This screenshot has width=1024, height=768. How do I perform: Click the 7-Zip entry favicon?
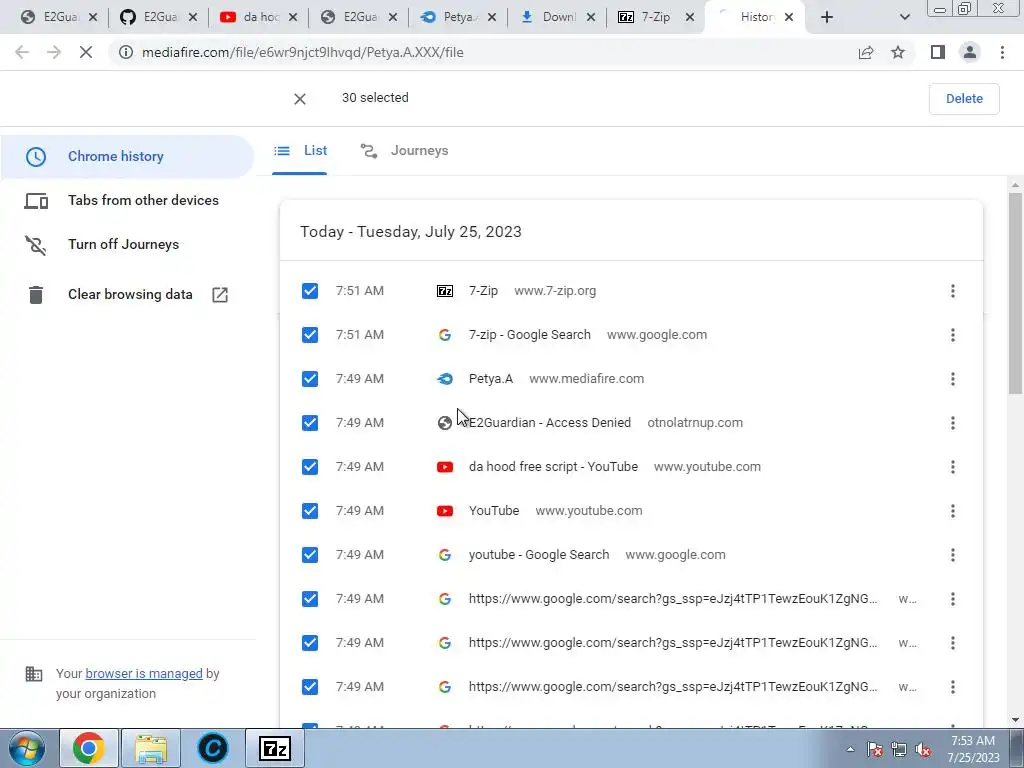(x=445, y=291)
